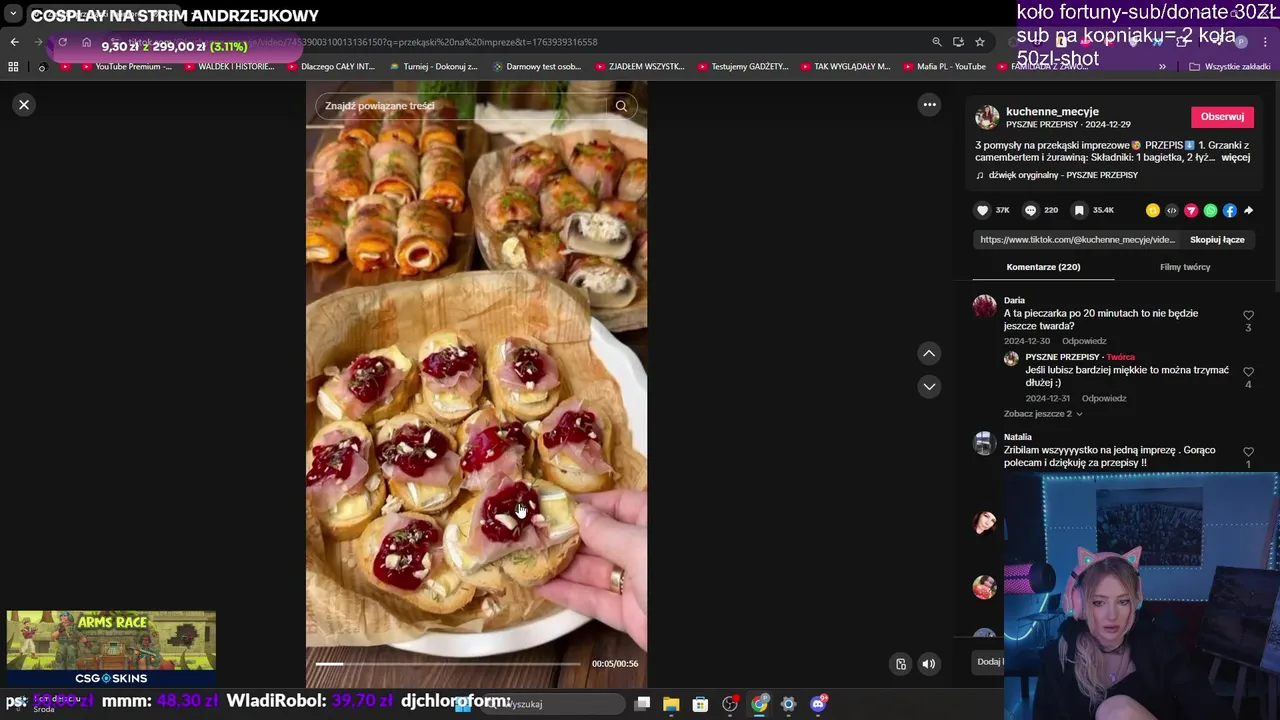Seek on the video progress bar
The height and width of the screenshot is (720, 1280).
[x=448, y=664]
